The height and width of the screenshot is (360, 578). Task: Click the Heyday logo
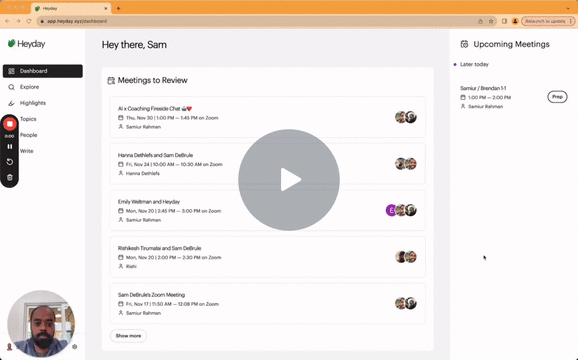pyautogui.click(x=27, y=44)
